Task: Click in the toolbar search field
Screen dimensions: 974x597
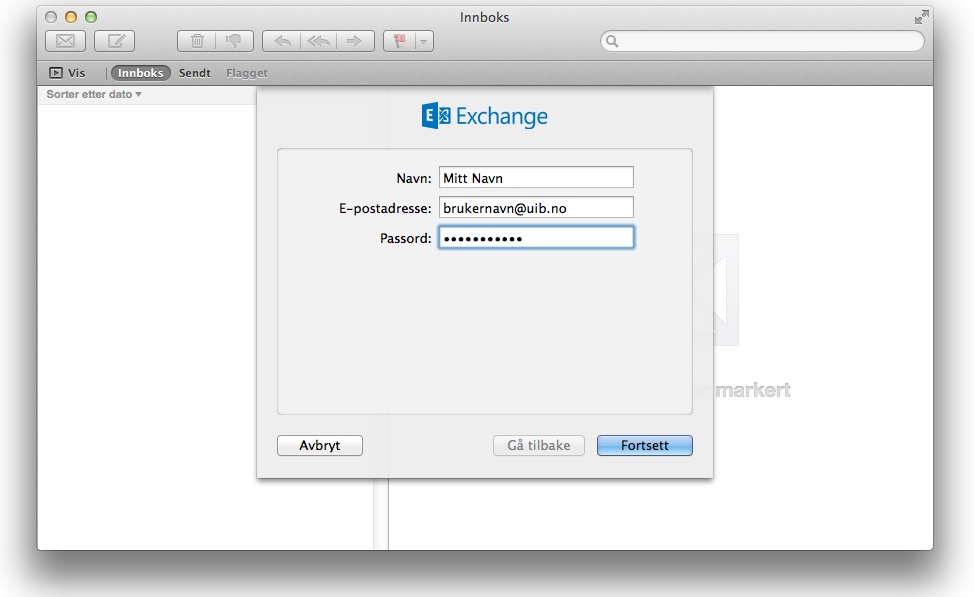Action: pos(765,41)
